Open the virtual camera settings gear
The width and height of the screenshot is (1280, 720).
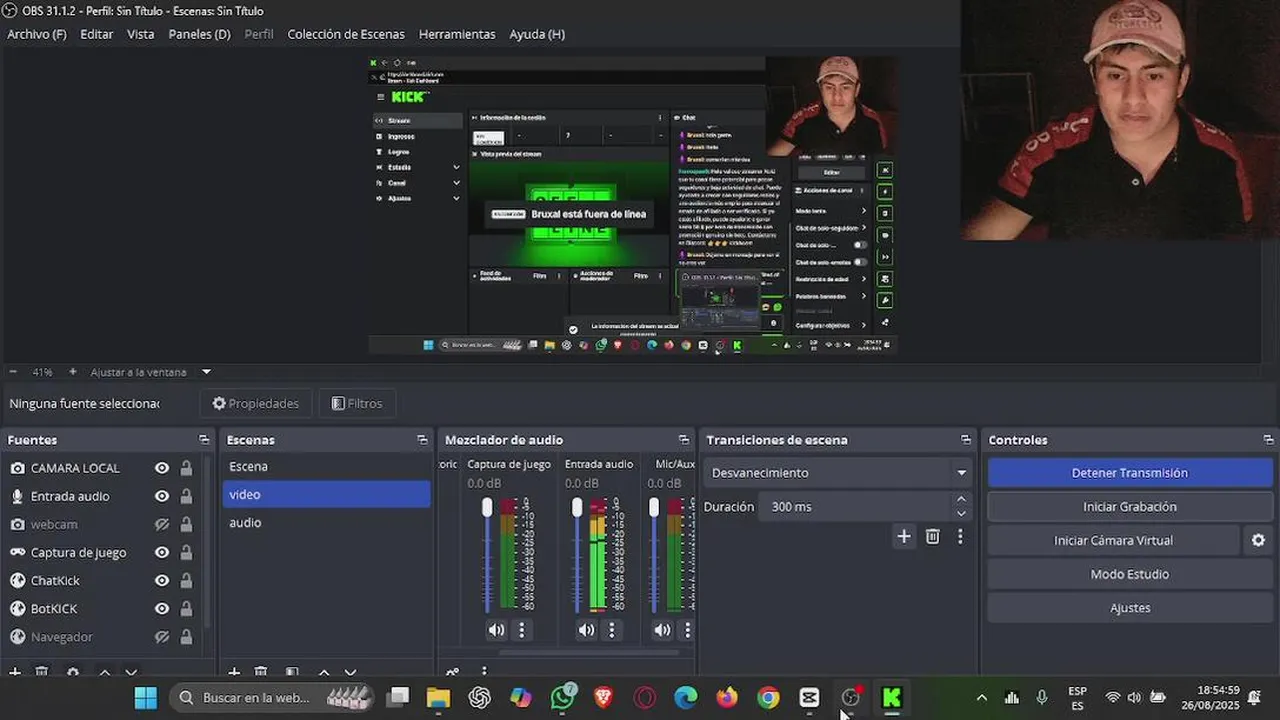(x=1258, y=540)
